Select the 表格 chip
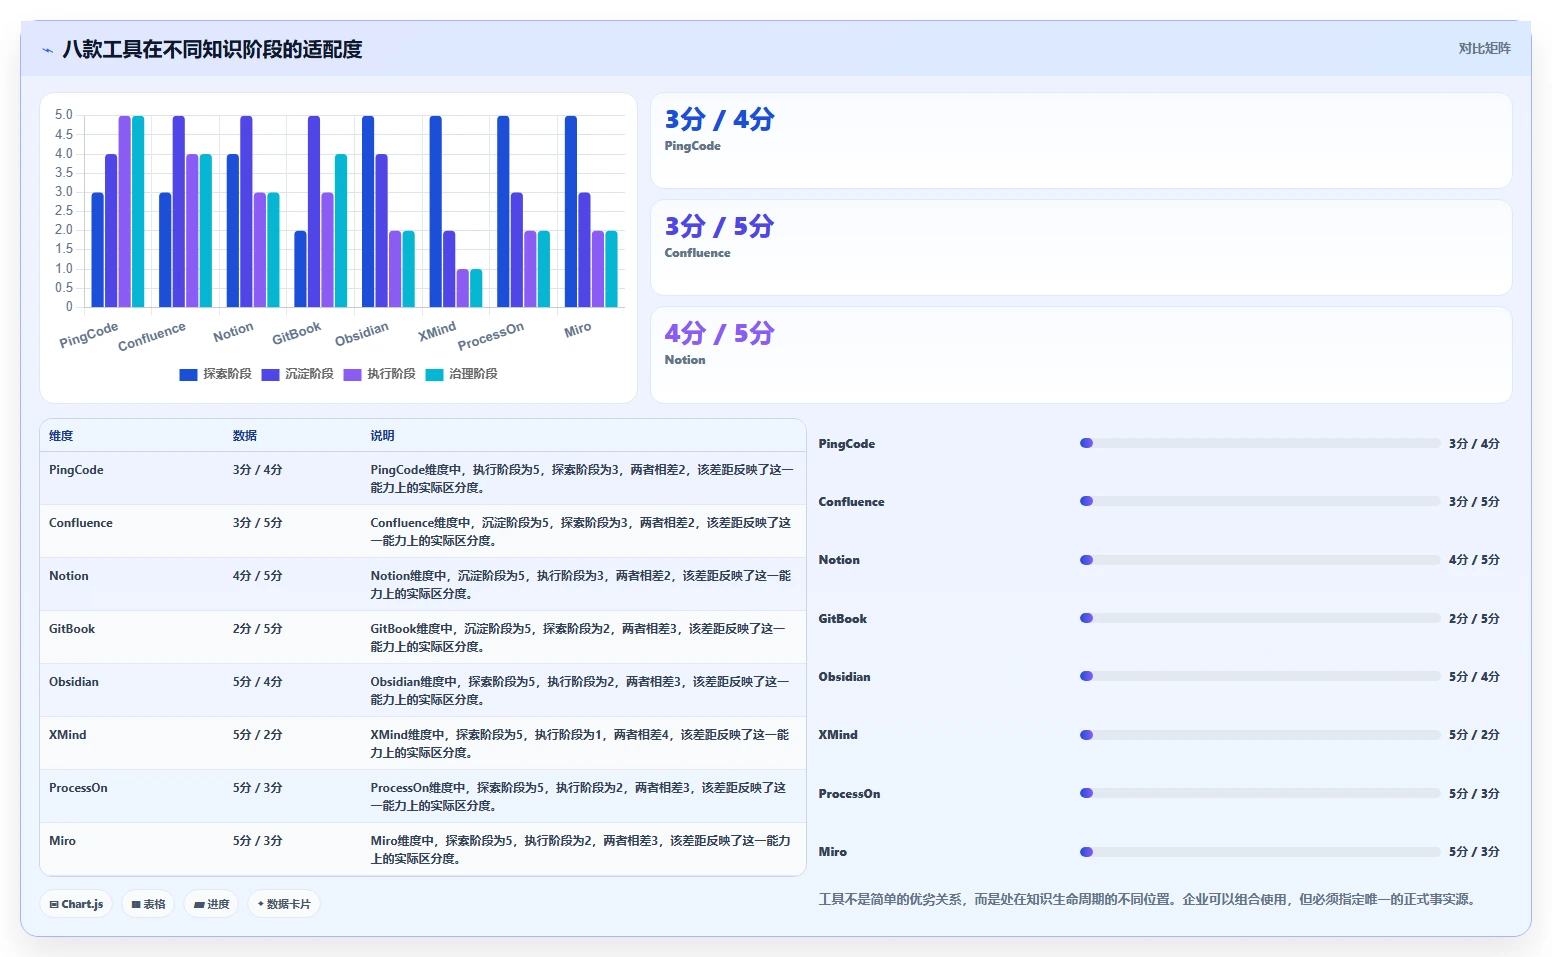 click(149, 904)
